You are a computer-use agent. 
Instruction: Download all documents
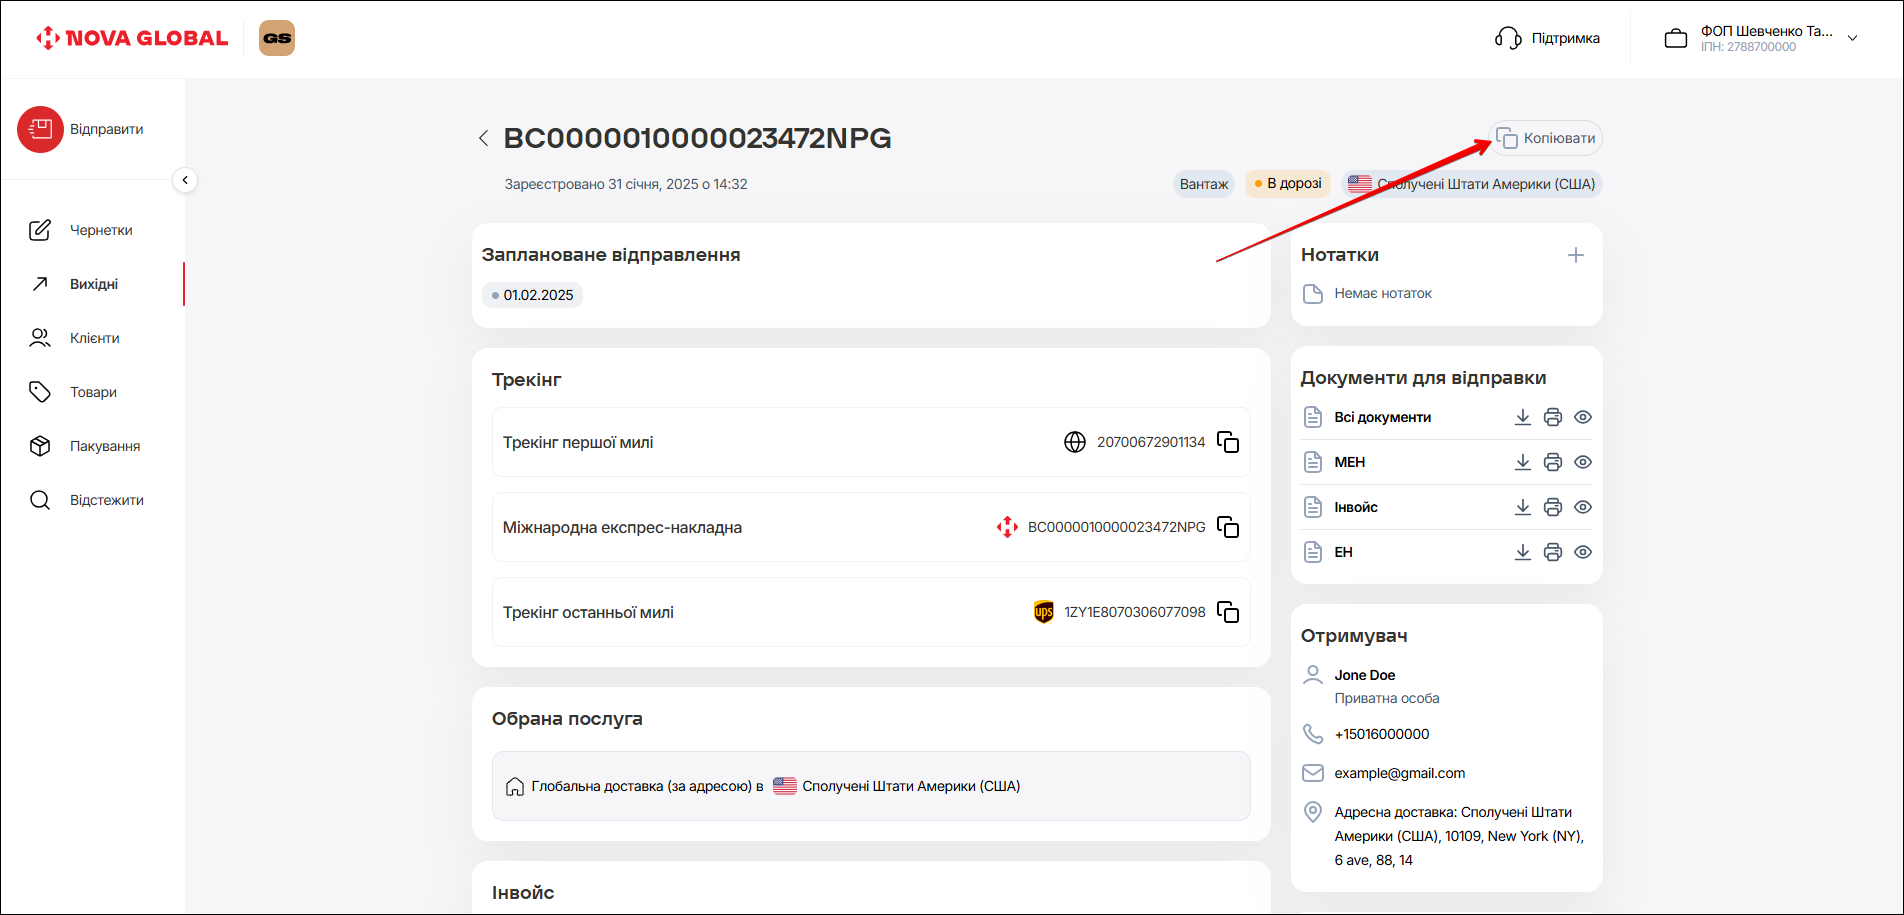tap(1522, 417)
